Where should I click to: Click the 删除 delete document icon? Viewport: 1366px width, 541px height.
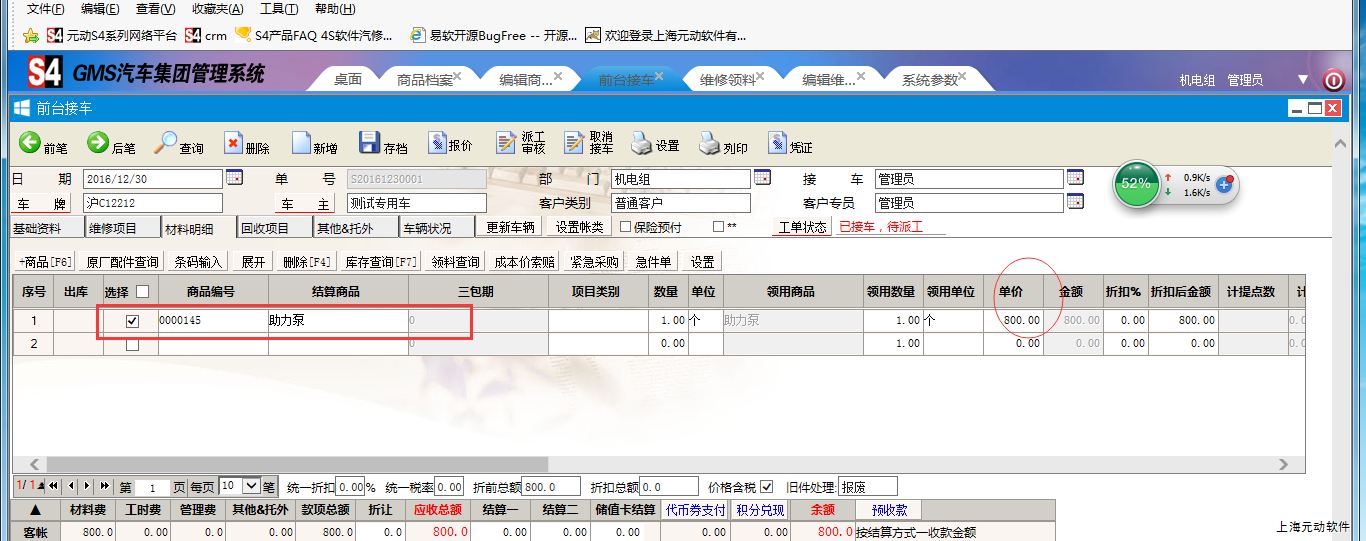(x=233, y=144)
